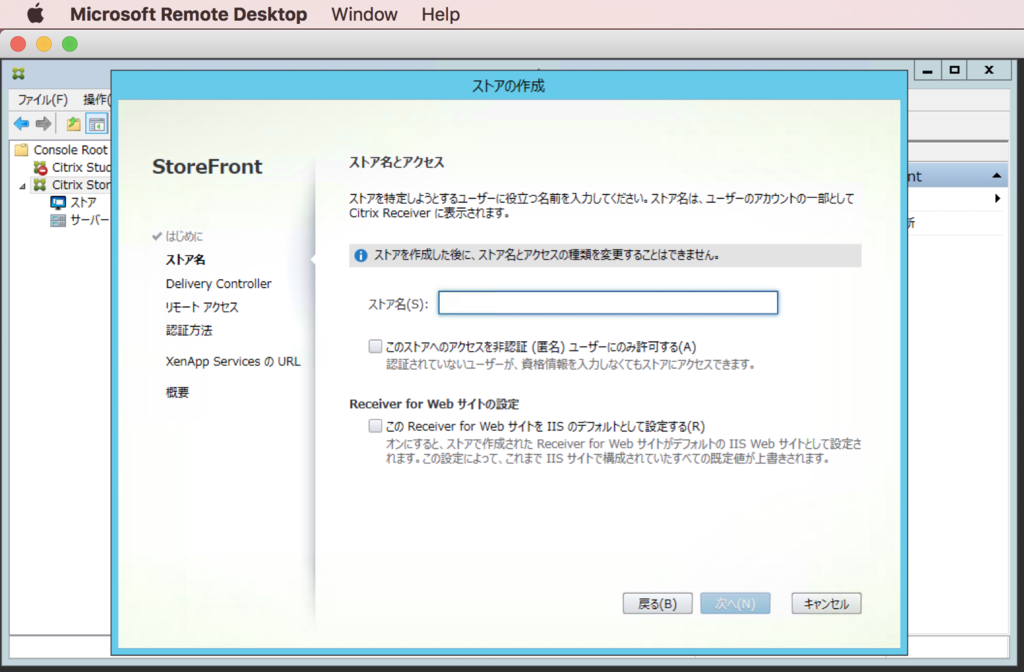Select the 概要 wizard step

177,392
